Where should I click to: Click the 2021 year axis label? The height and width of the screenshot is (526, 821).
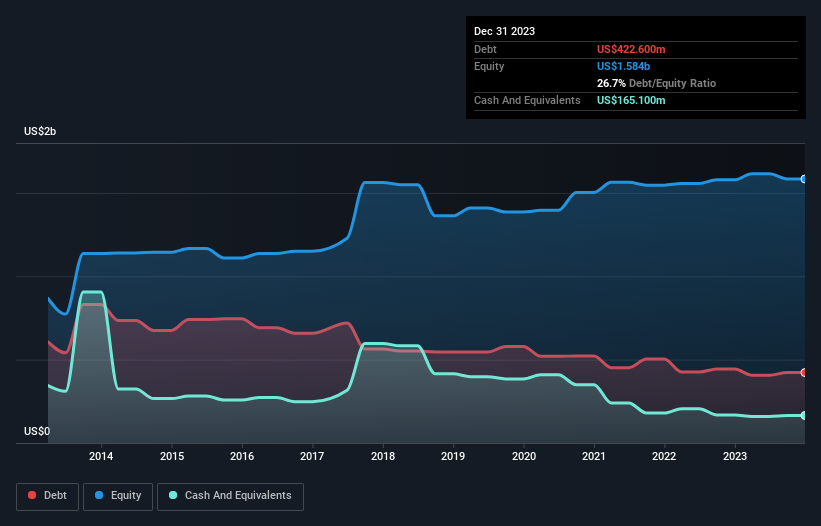click(594, 457)
